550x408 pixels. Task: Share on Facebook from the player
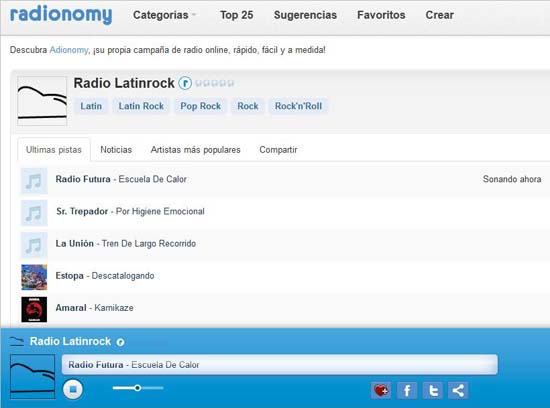click(407, 390)
